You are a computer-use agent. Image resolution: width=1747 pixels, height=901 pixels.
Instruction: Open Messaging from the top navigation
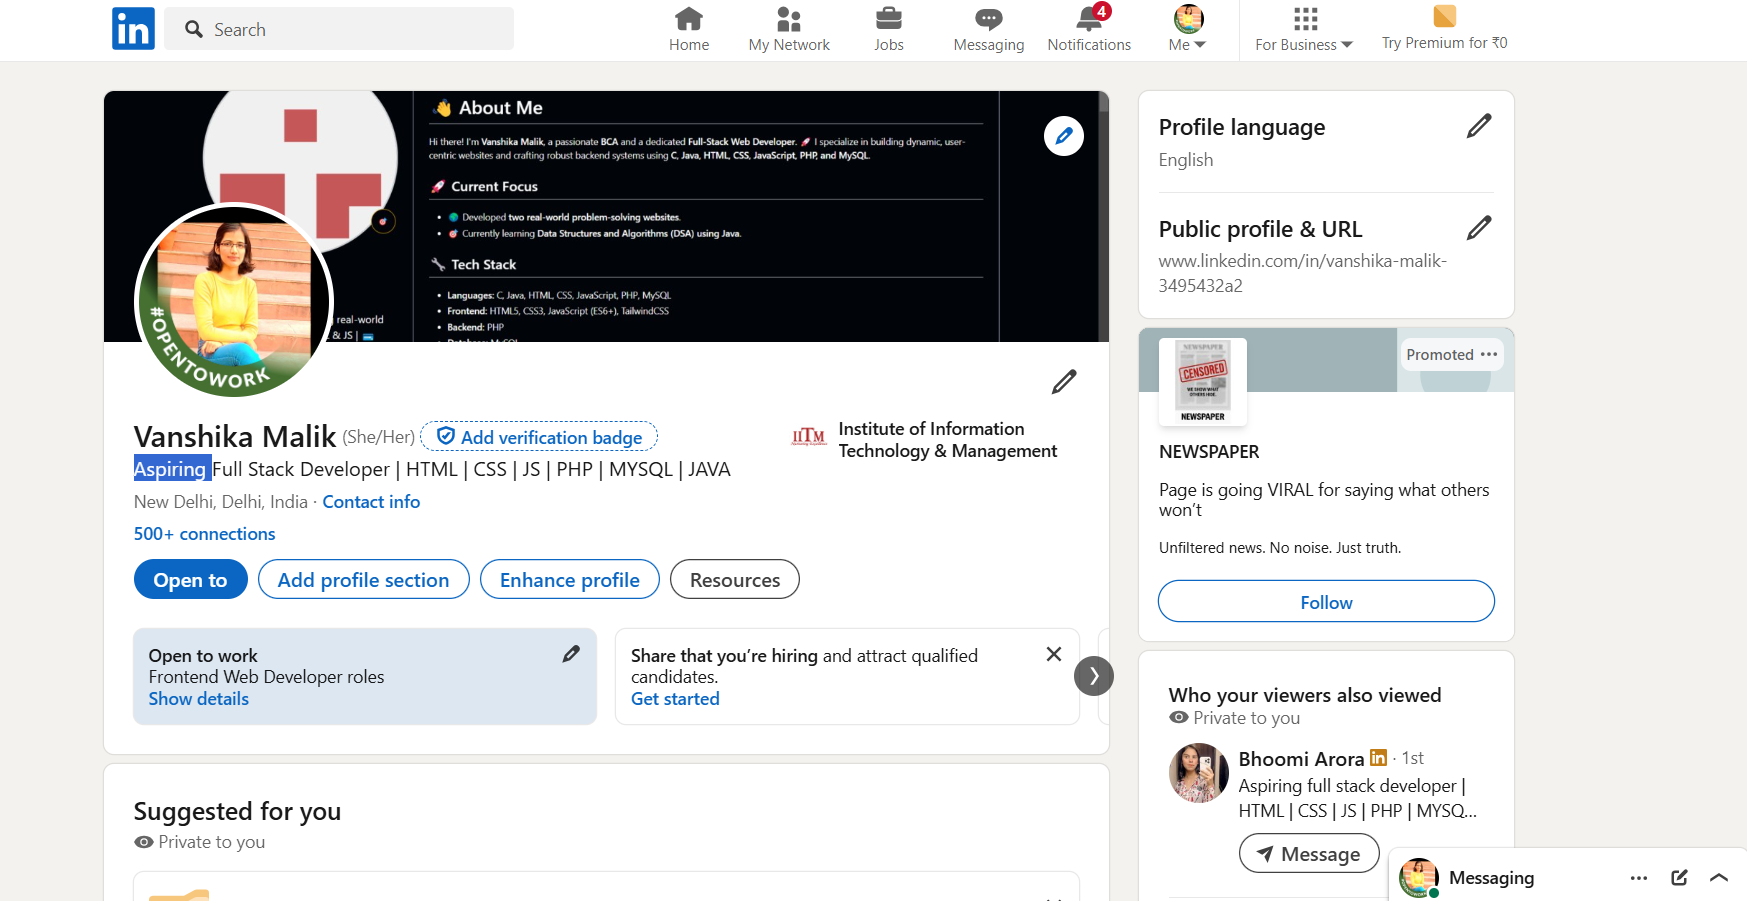pyautogui.click(x=989, y=30)
